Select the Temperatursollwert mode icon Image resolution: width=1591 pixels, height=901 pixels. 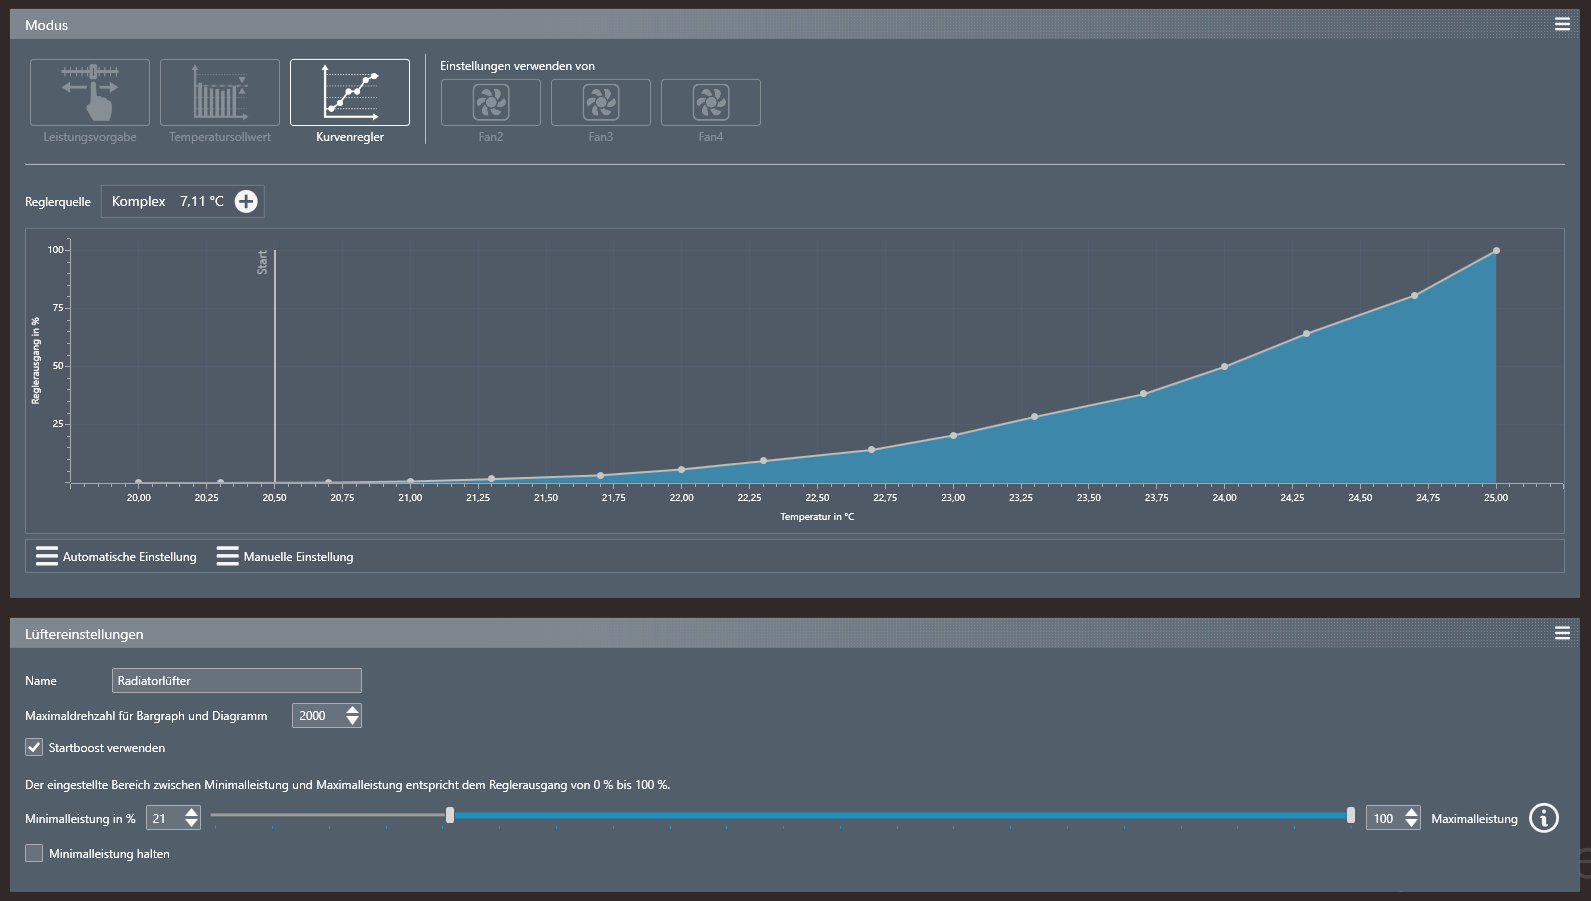tap(220, 92)
